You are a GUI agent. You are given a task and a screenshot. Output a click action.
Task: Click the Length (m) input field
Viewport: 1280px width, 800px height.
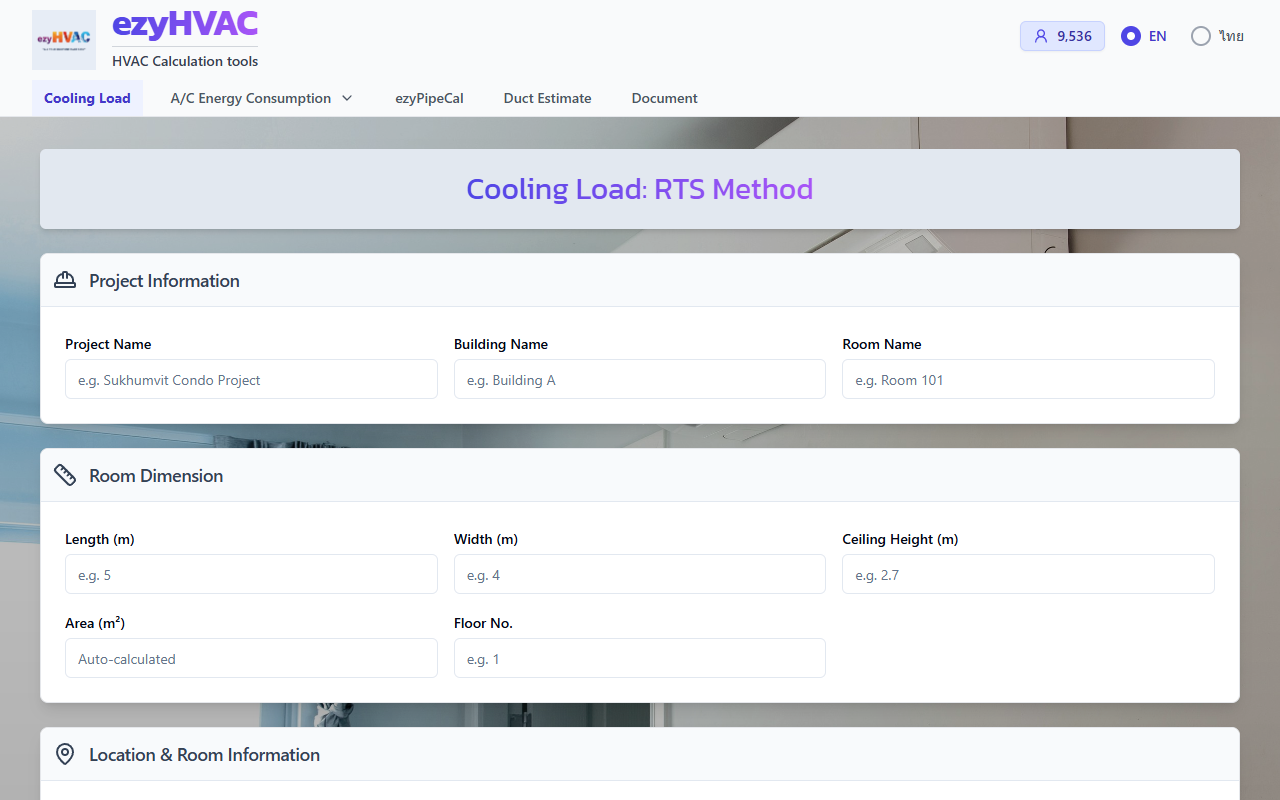pos(251,574)
